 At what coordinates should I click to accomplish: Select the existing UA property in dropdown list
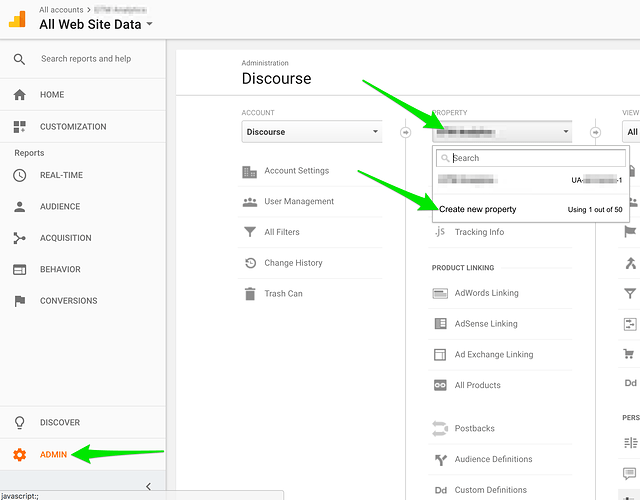tap(530, 180)
